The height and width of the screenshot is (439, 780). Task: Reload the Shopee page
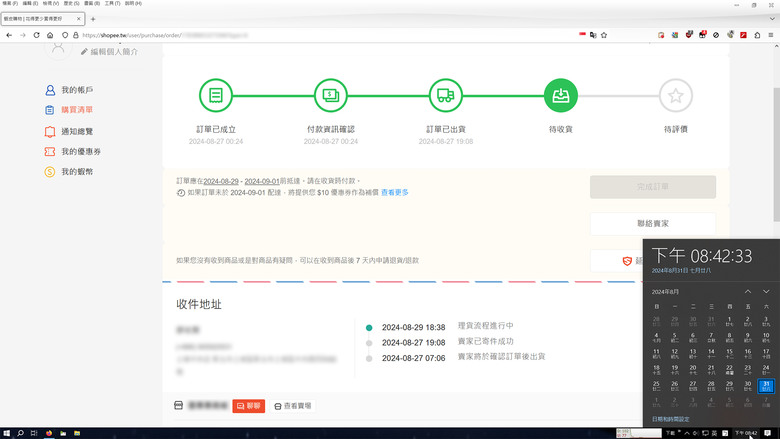tap(36, 35)
